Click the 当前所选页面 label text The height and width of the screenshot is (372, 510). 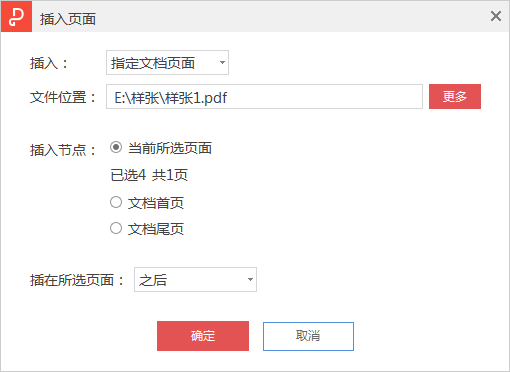click(170, 148)
